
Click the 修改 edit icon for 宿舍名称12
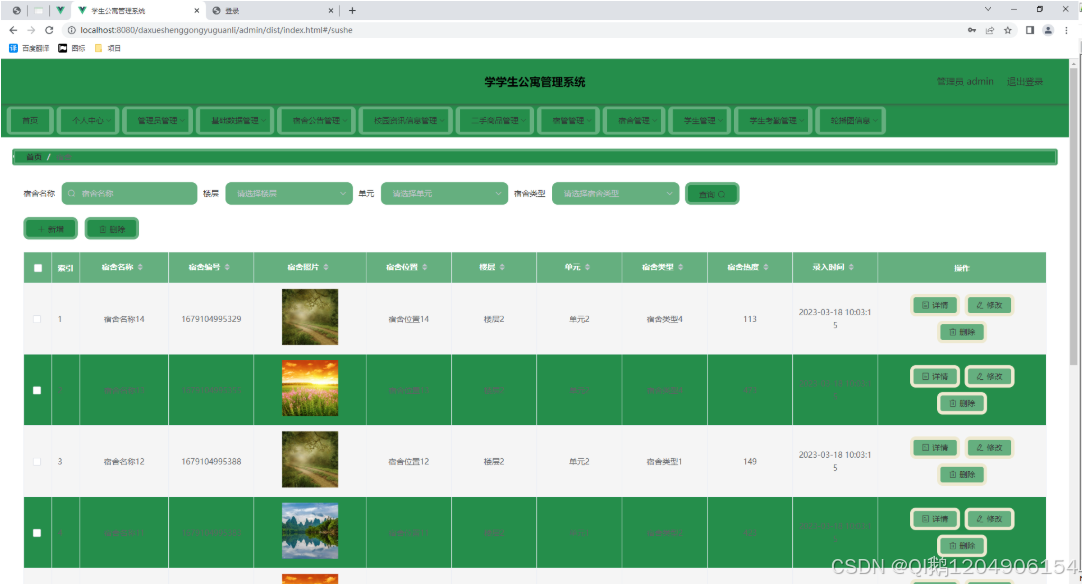(x=989, y=447)
